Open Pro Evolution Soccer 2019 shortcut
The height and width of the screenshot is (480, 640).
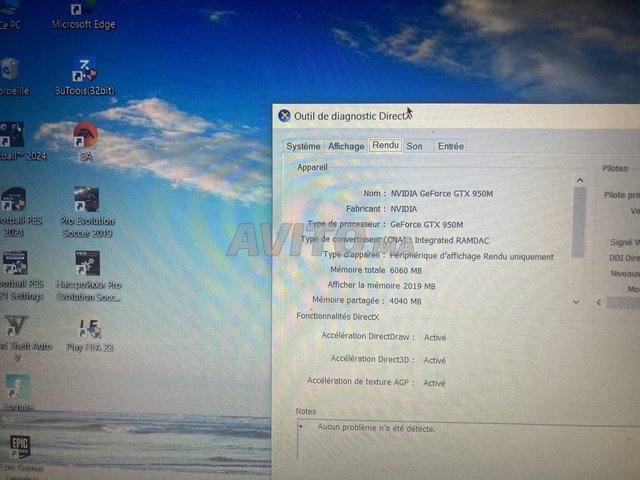tap(87, 201)
